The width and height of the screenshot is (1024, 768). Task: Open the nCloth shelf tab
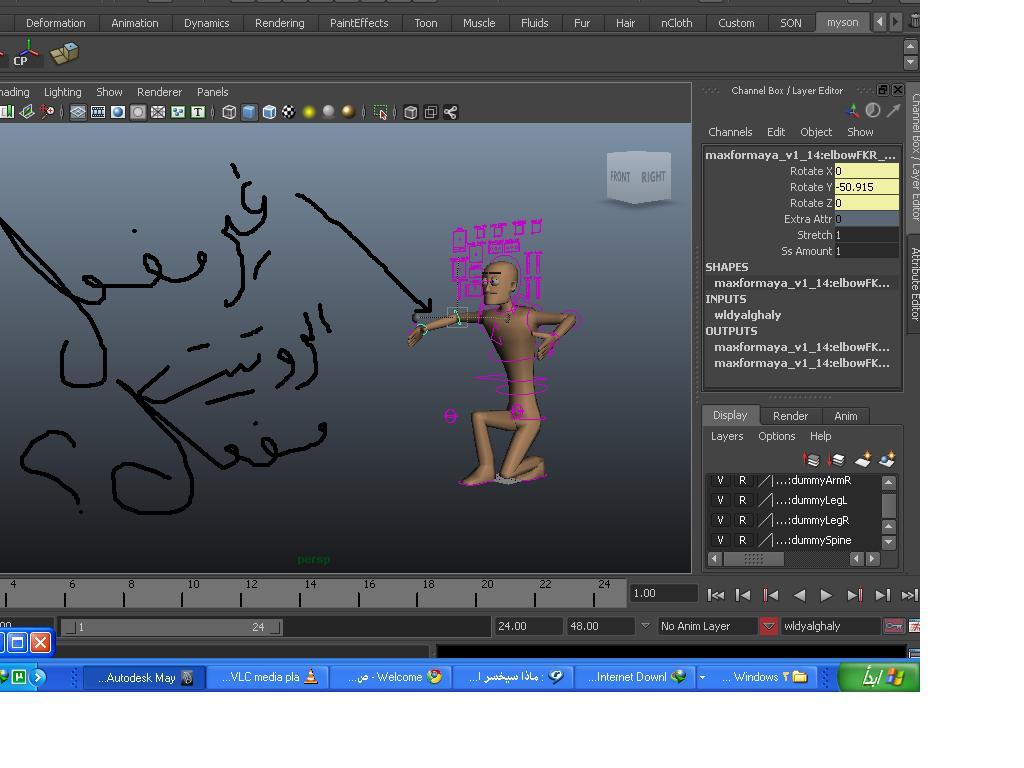click(x=677, y=23)
